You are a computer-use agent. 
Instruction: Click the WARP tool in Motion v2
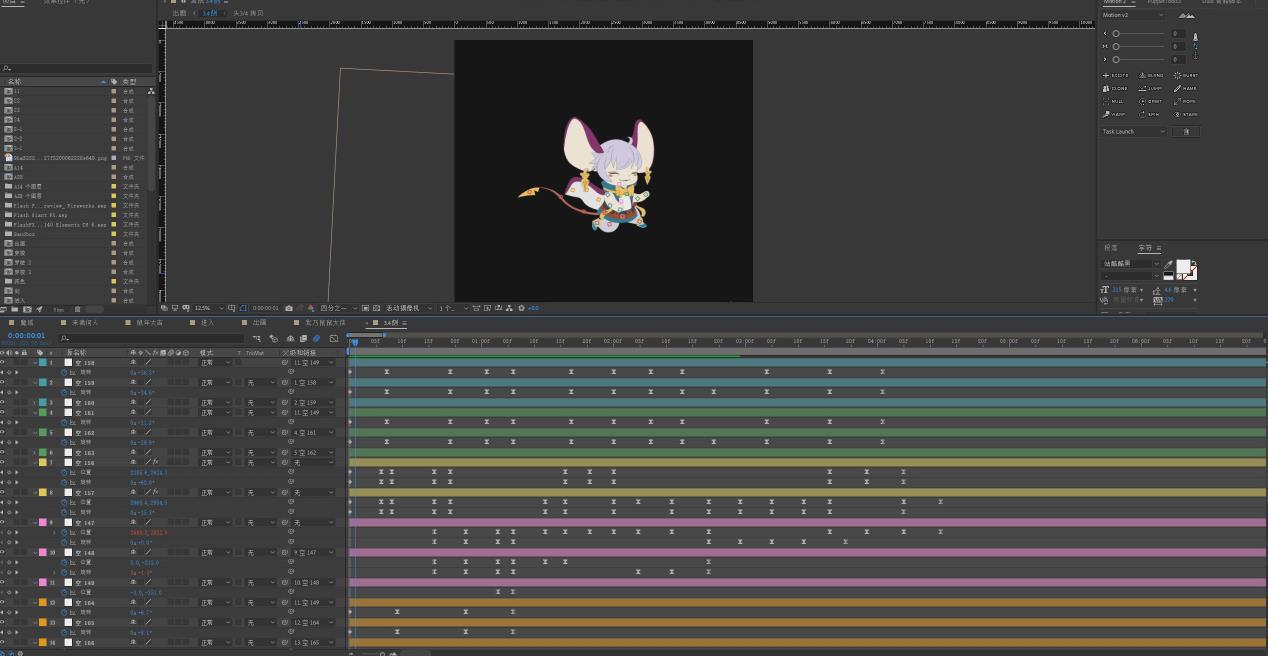pos(1116,114)
